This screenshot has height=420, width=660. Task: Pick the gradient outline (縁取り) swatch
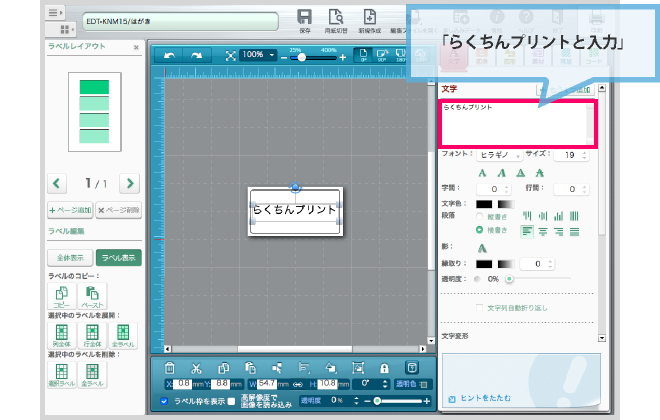tap(506, 264)
